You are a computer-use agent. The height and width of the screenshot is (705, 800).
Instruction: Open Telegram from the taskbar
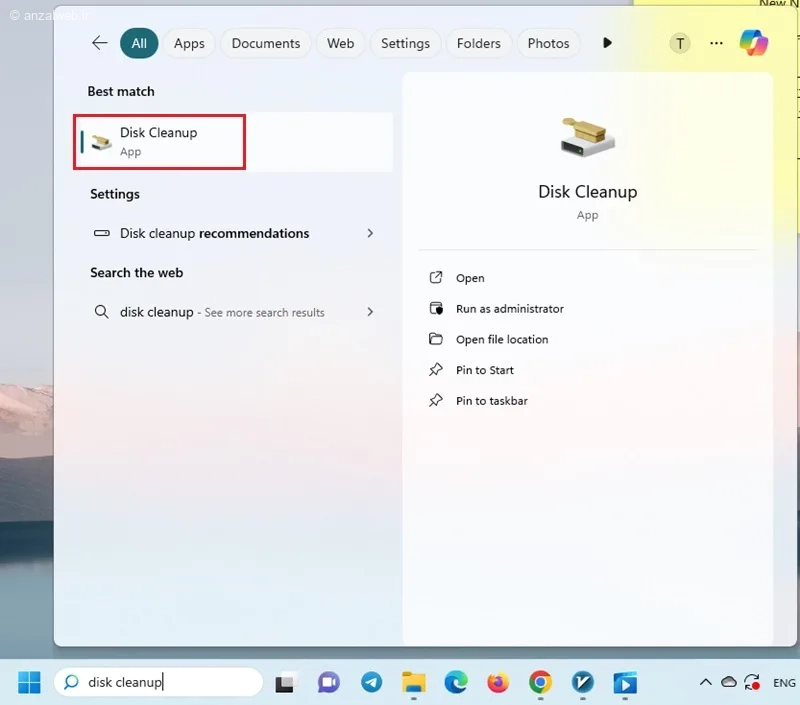(x=371, y=683)
